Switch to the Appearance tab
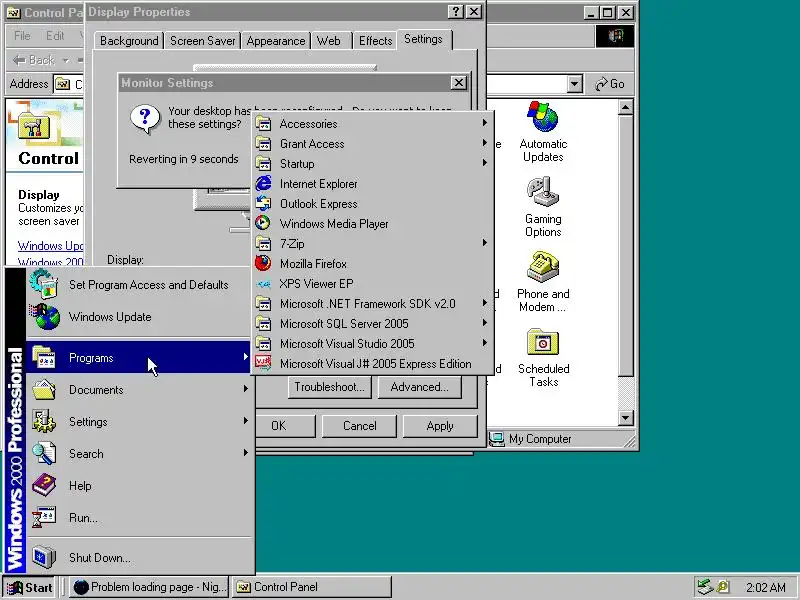800x600 pixels. (x=276, y=41)
